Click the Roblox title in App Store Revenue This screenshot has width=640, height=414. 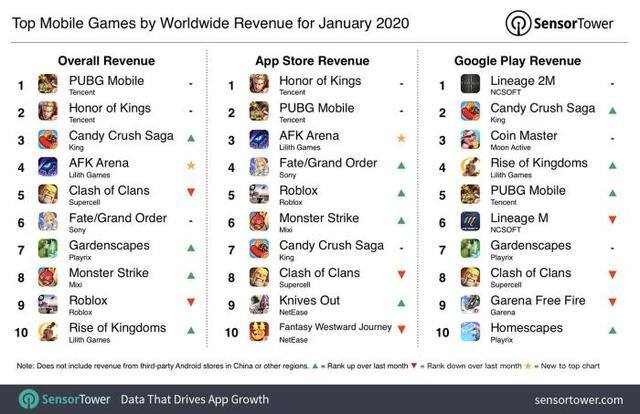(298, 191)
